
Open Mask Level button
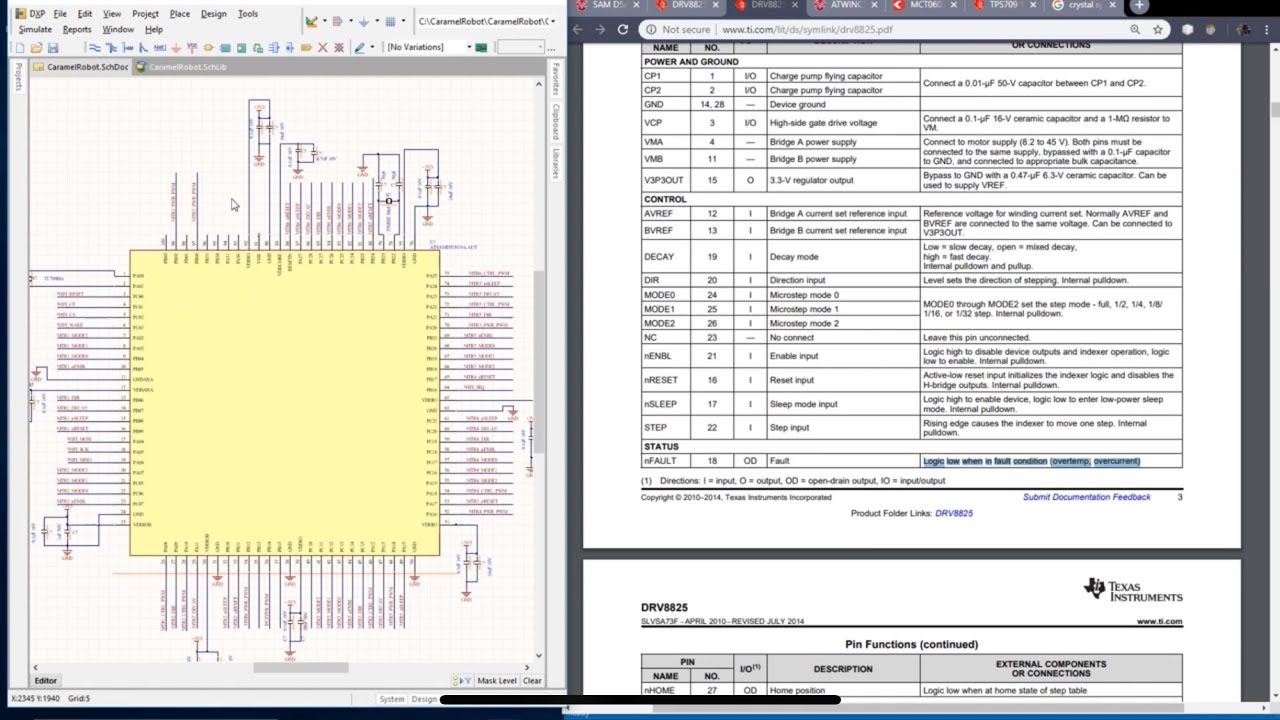pos(496,681)
